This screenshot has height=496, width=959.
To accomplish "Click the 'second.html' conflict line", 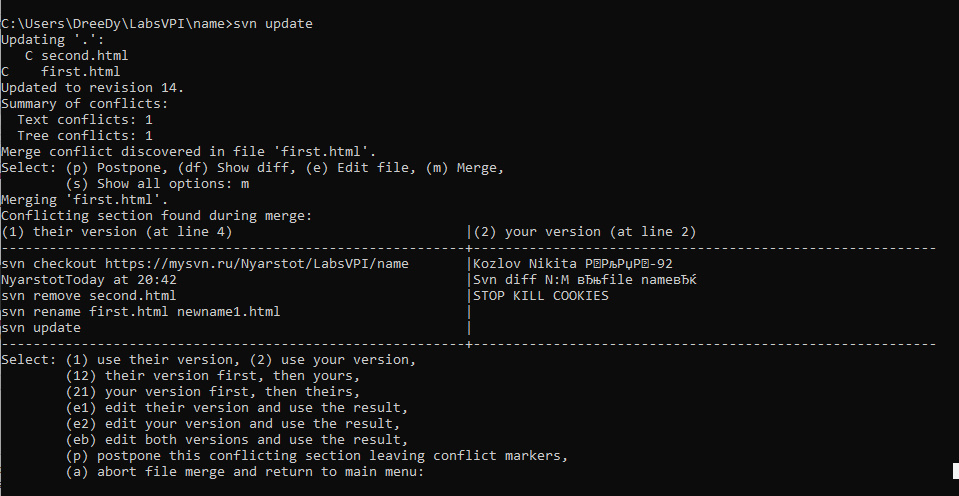I will point(76,56).
